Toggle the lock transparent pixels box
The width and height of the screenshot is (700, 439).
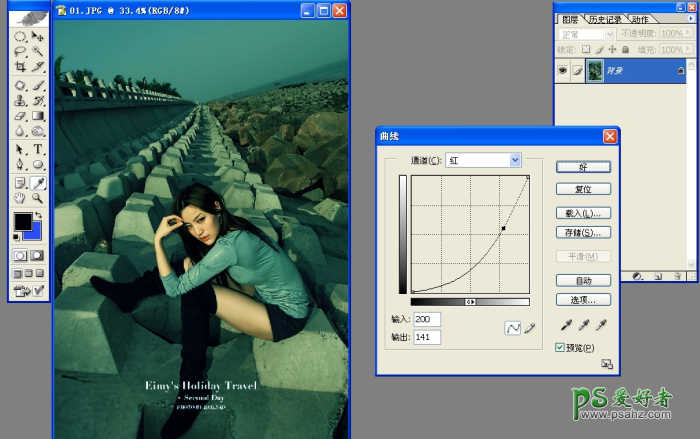[587, 49]
